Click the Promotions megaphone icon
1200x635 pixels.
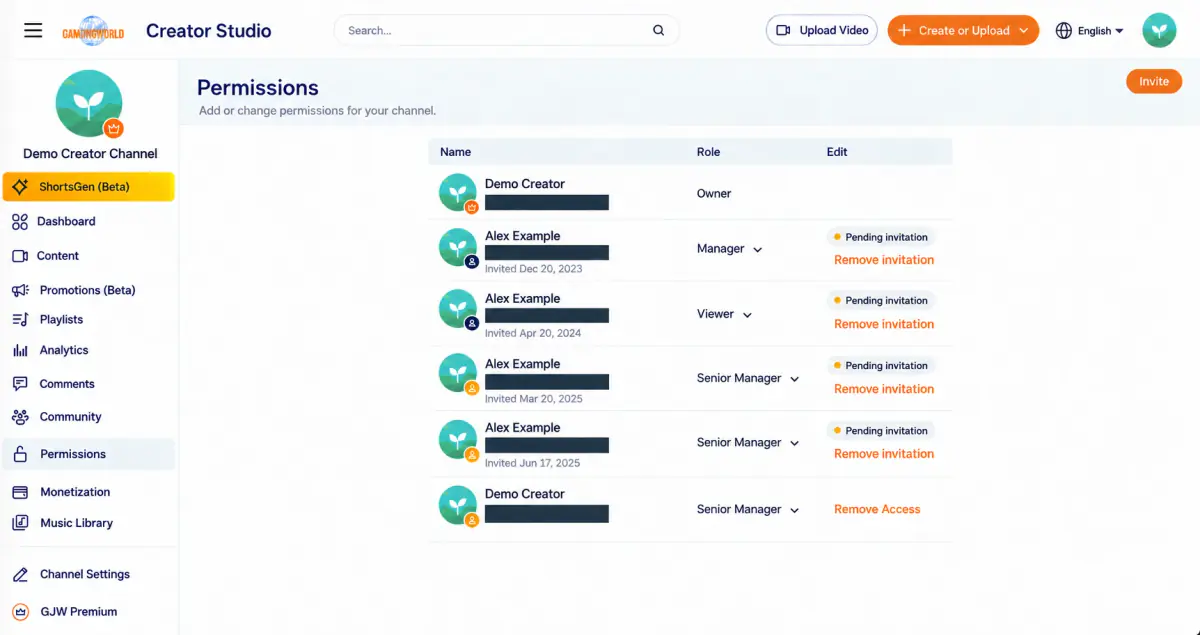[20, 290]
